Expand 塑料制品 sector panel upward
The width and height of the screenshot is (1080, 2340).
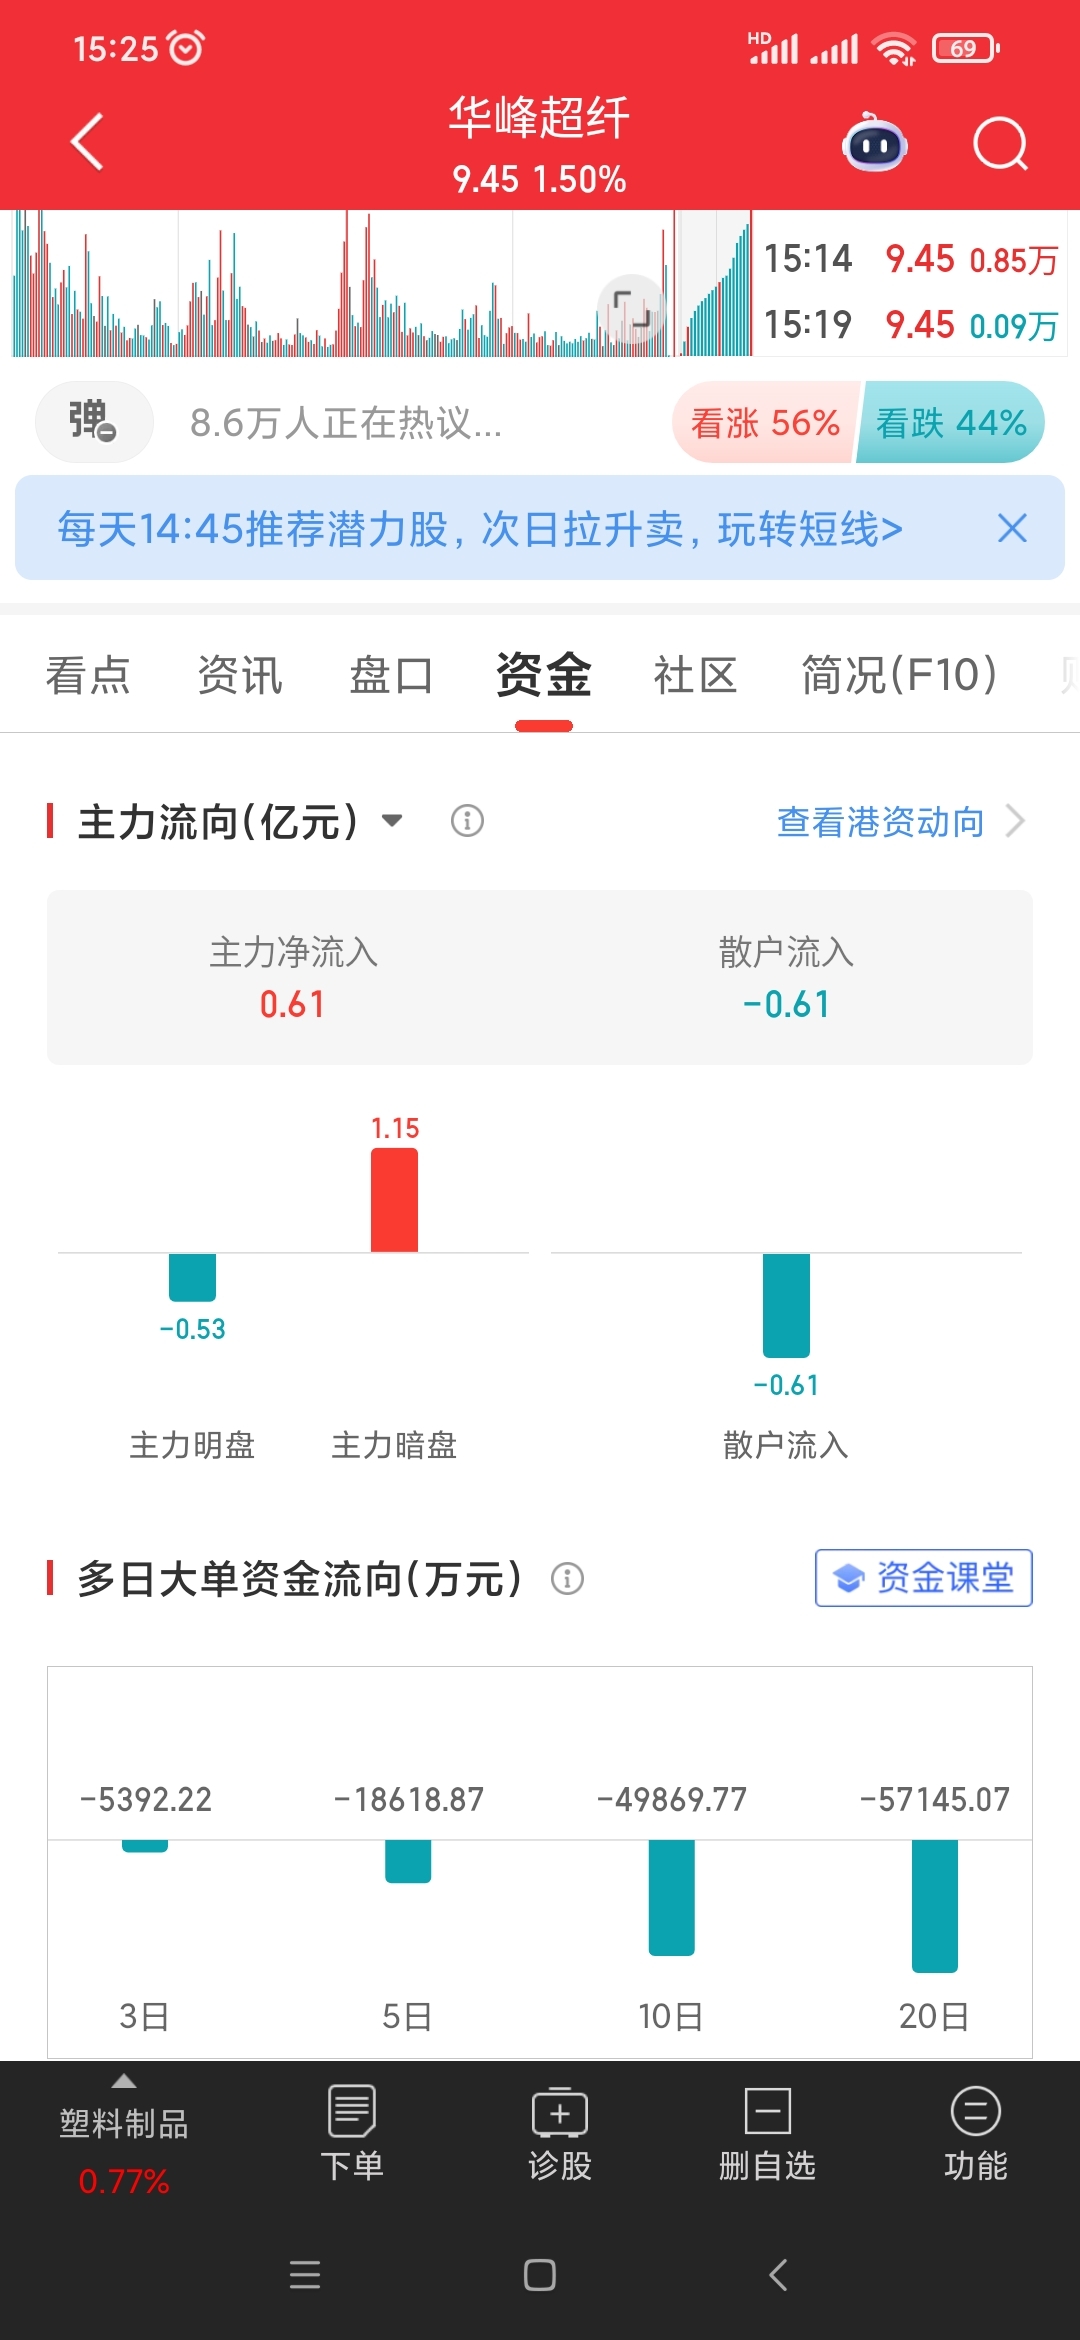click(124, 2081)
